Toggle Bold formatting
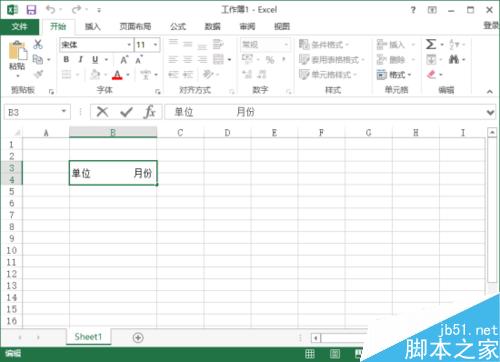Viewport: 500px width, 362px height. 66,59
